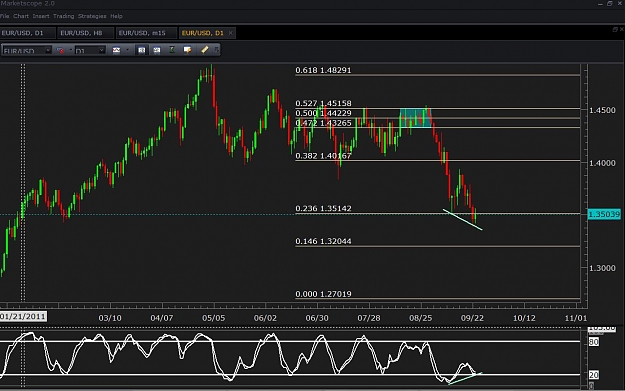The width and height of the screenshot is (625, 391).
Task: Click the stochastic 20 level label
Action: point(594,375)
